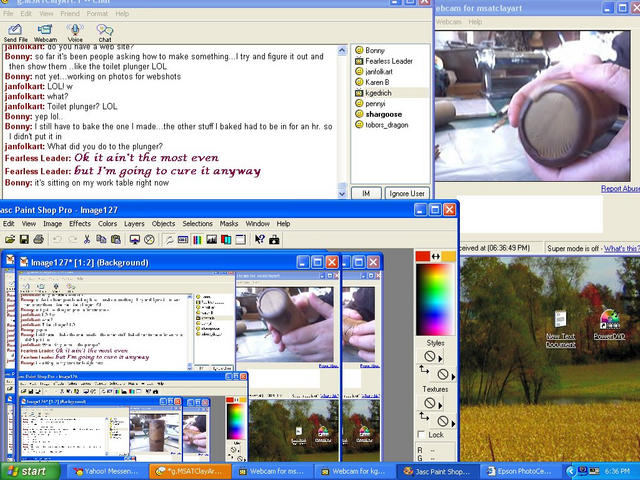The image size is (640, 480).
Task: Select New Text Document desktop icon
Action: 561,329
